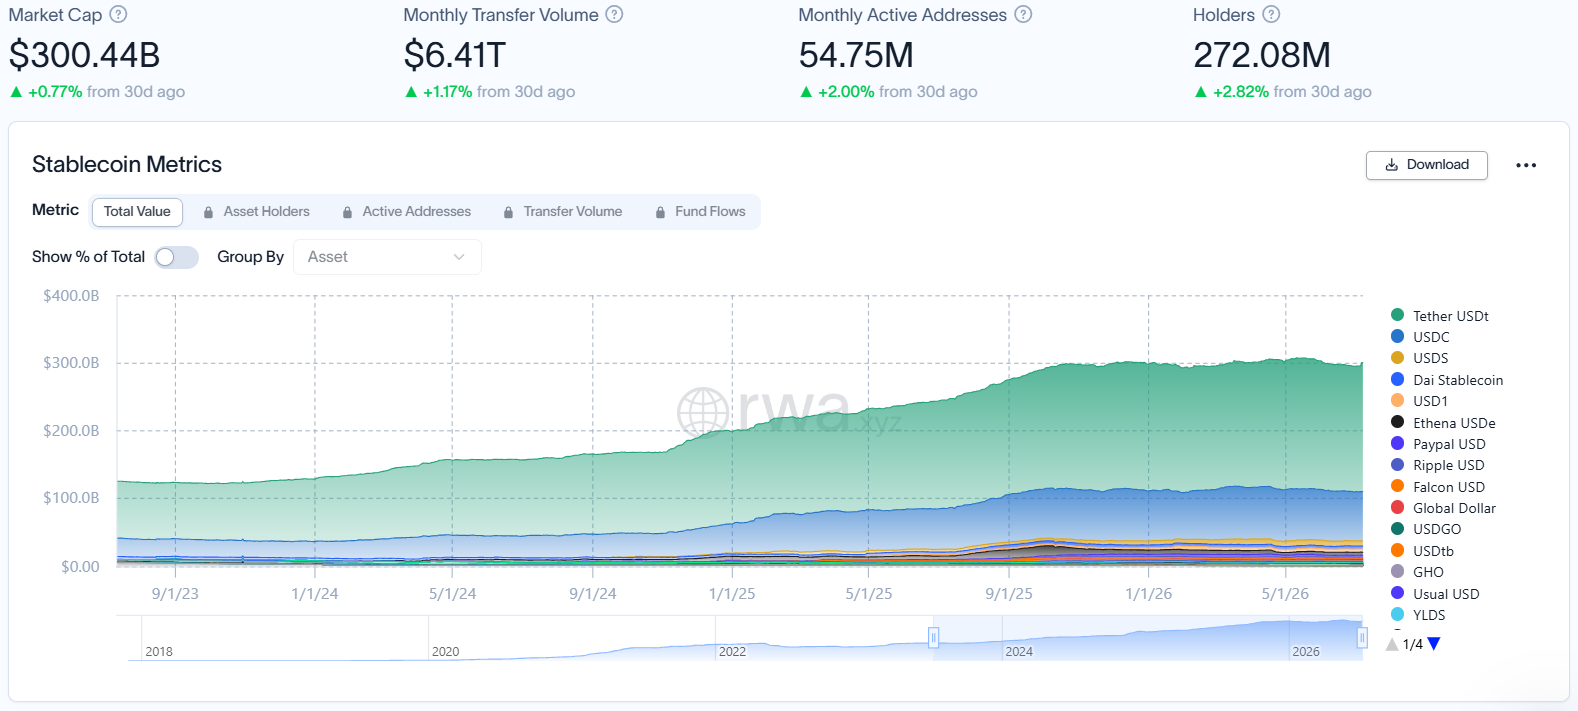This screenshot has height=711, width=1578.
Task: Click the Monthly Active Addresses help icon
Action: coord(1023,15)
